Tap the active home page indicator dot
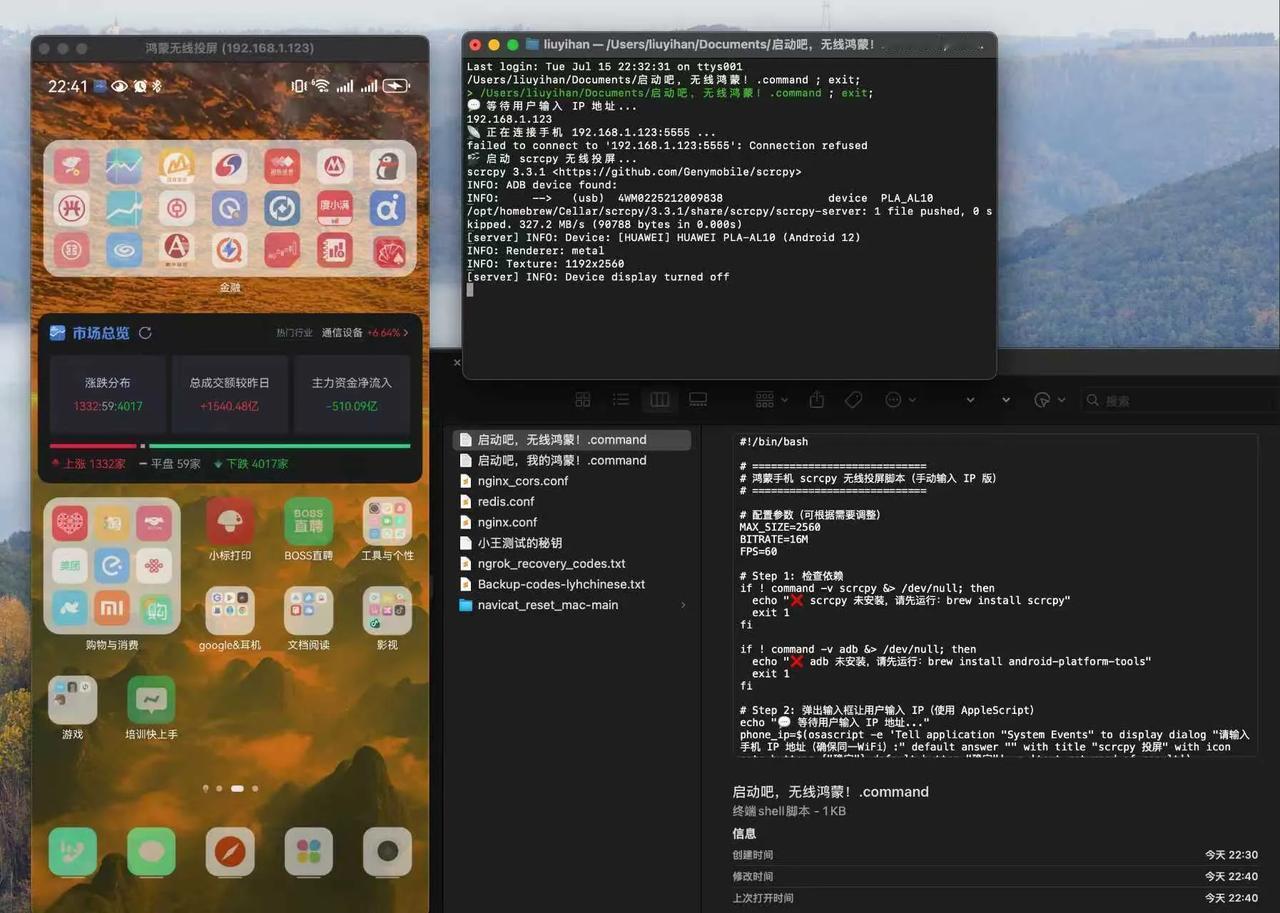The width and height of the screenshot is (1280, 913). [x=237, y=788]
